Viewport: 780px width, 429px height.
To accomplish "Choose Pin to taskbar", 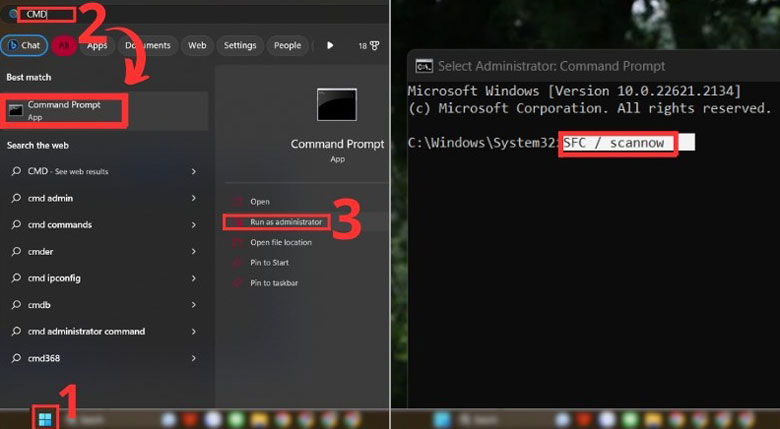I will point(274,283).
